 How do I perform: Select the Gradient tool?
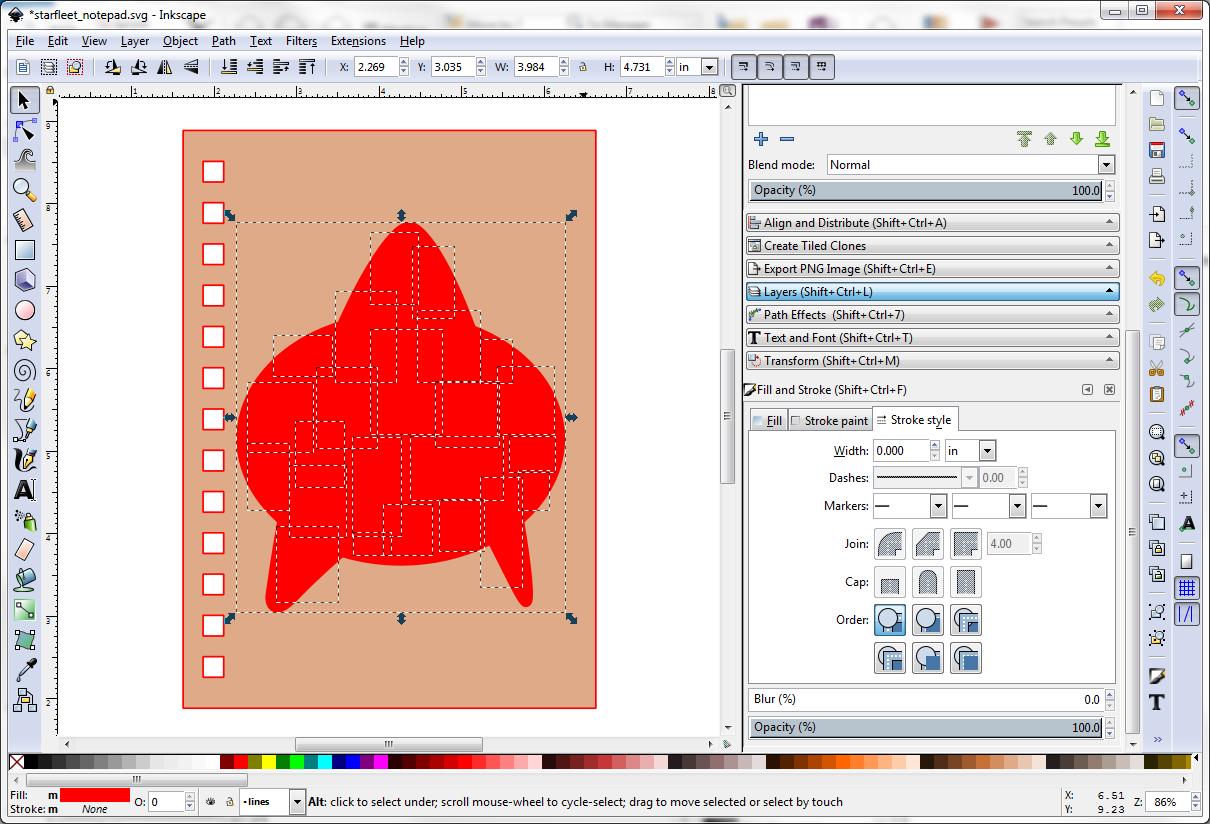tap(25, 610)
